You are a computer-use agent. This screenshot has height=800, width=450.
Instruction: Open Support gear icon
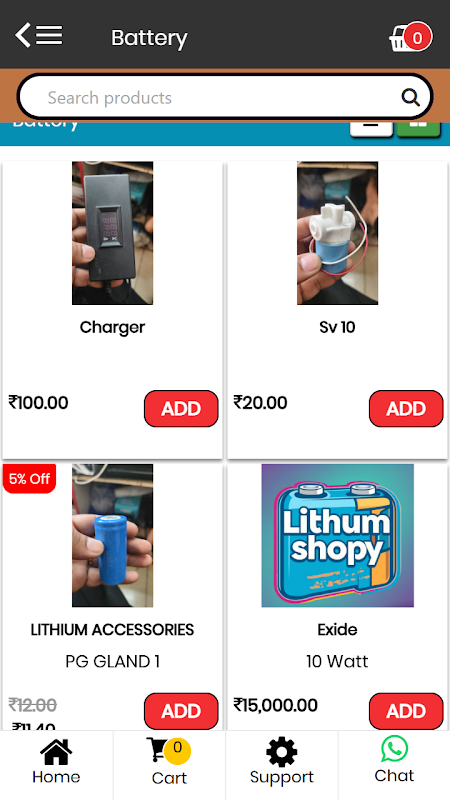click(282, 762)
